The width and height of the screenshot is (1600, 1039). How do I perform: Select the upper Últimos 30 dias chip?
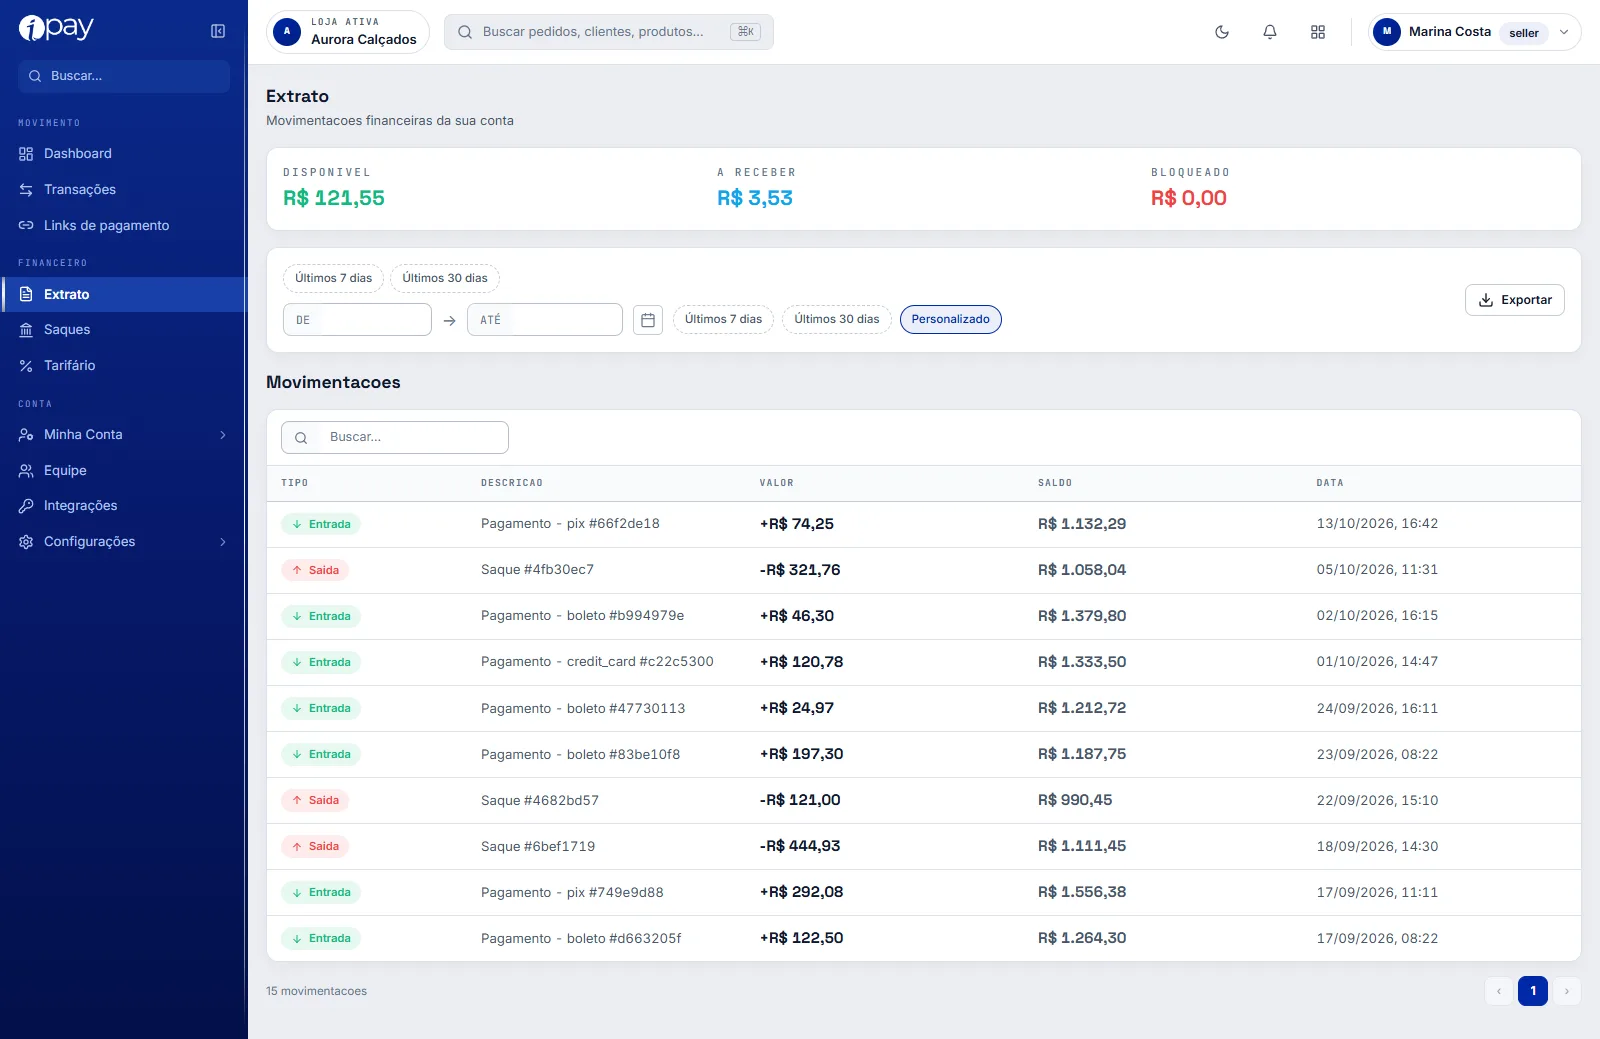445,278
